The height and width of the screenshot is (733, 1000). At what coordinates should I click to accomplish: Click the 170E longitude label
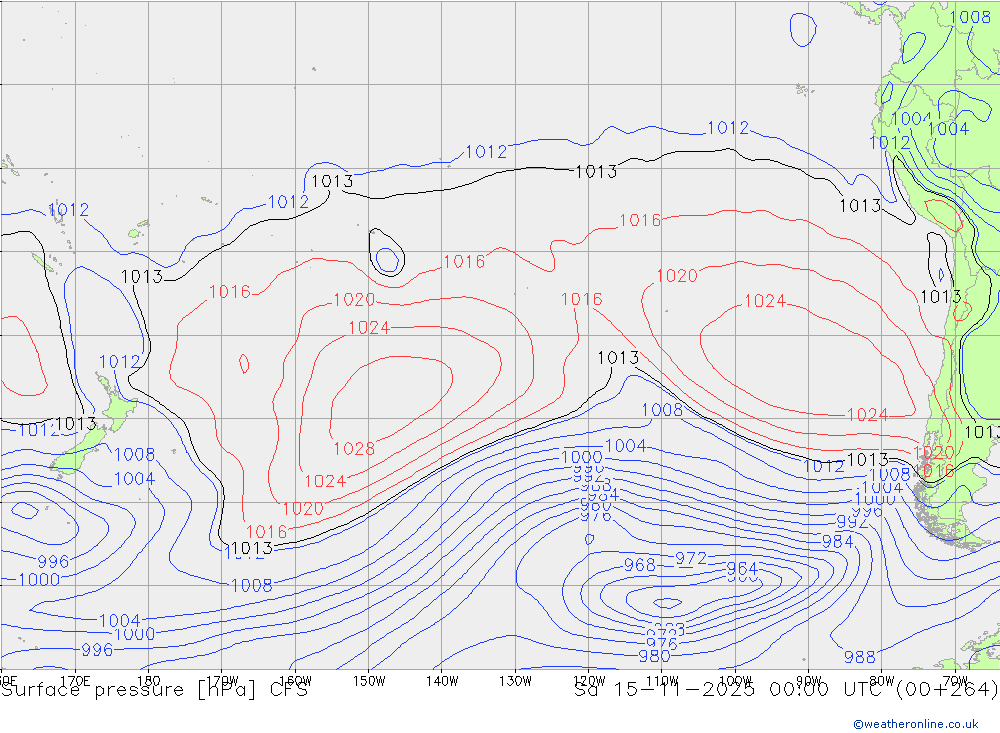[75, 681]
